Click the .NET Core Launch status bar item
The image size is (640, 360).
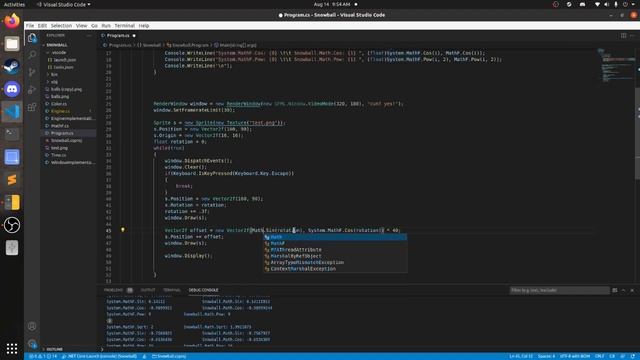click(100, 356)
